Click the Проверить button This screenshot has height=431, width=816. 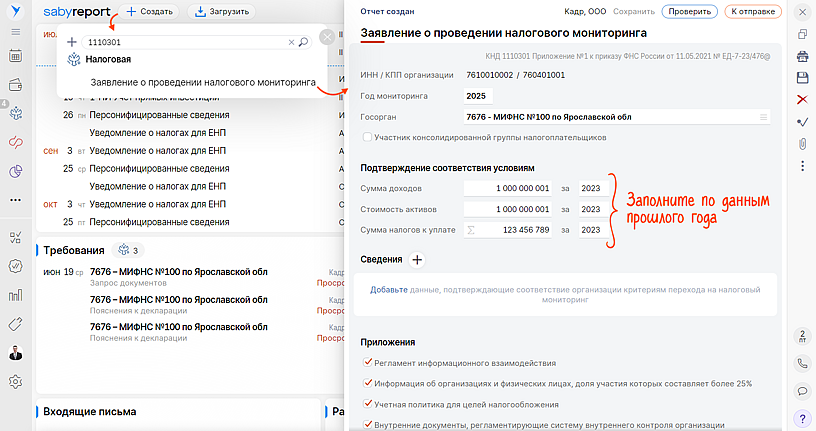[x=688, y=12]
